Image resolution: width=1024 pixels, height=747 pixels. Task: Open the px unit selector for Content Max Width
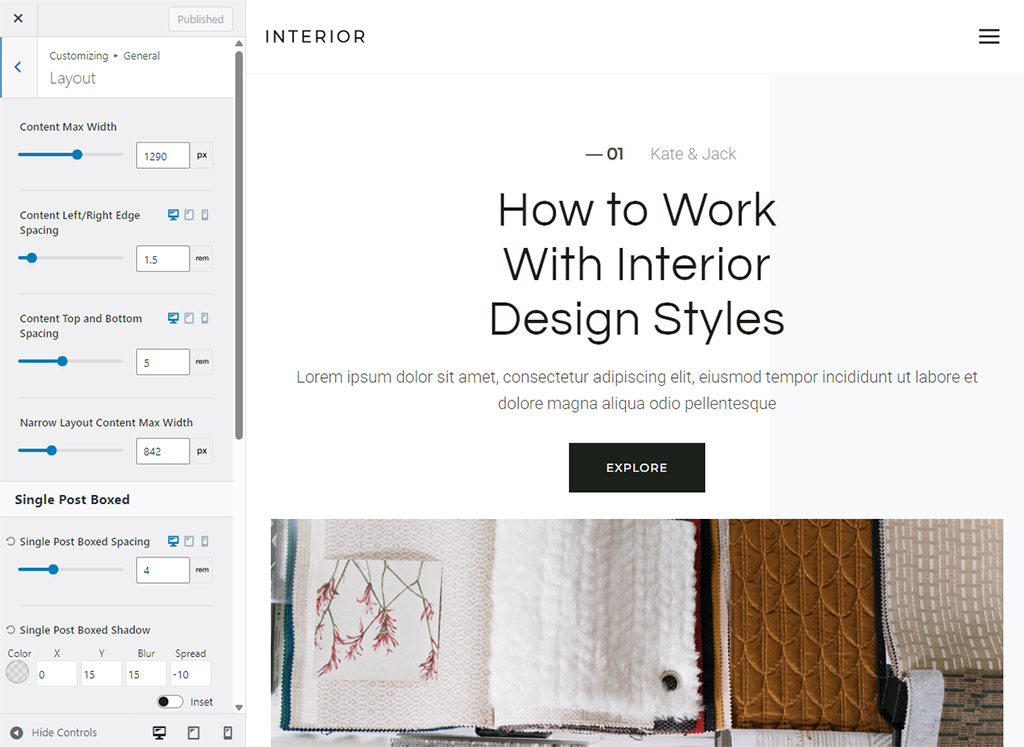point(202,156)
